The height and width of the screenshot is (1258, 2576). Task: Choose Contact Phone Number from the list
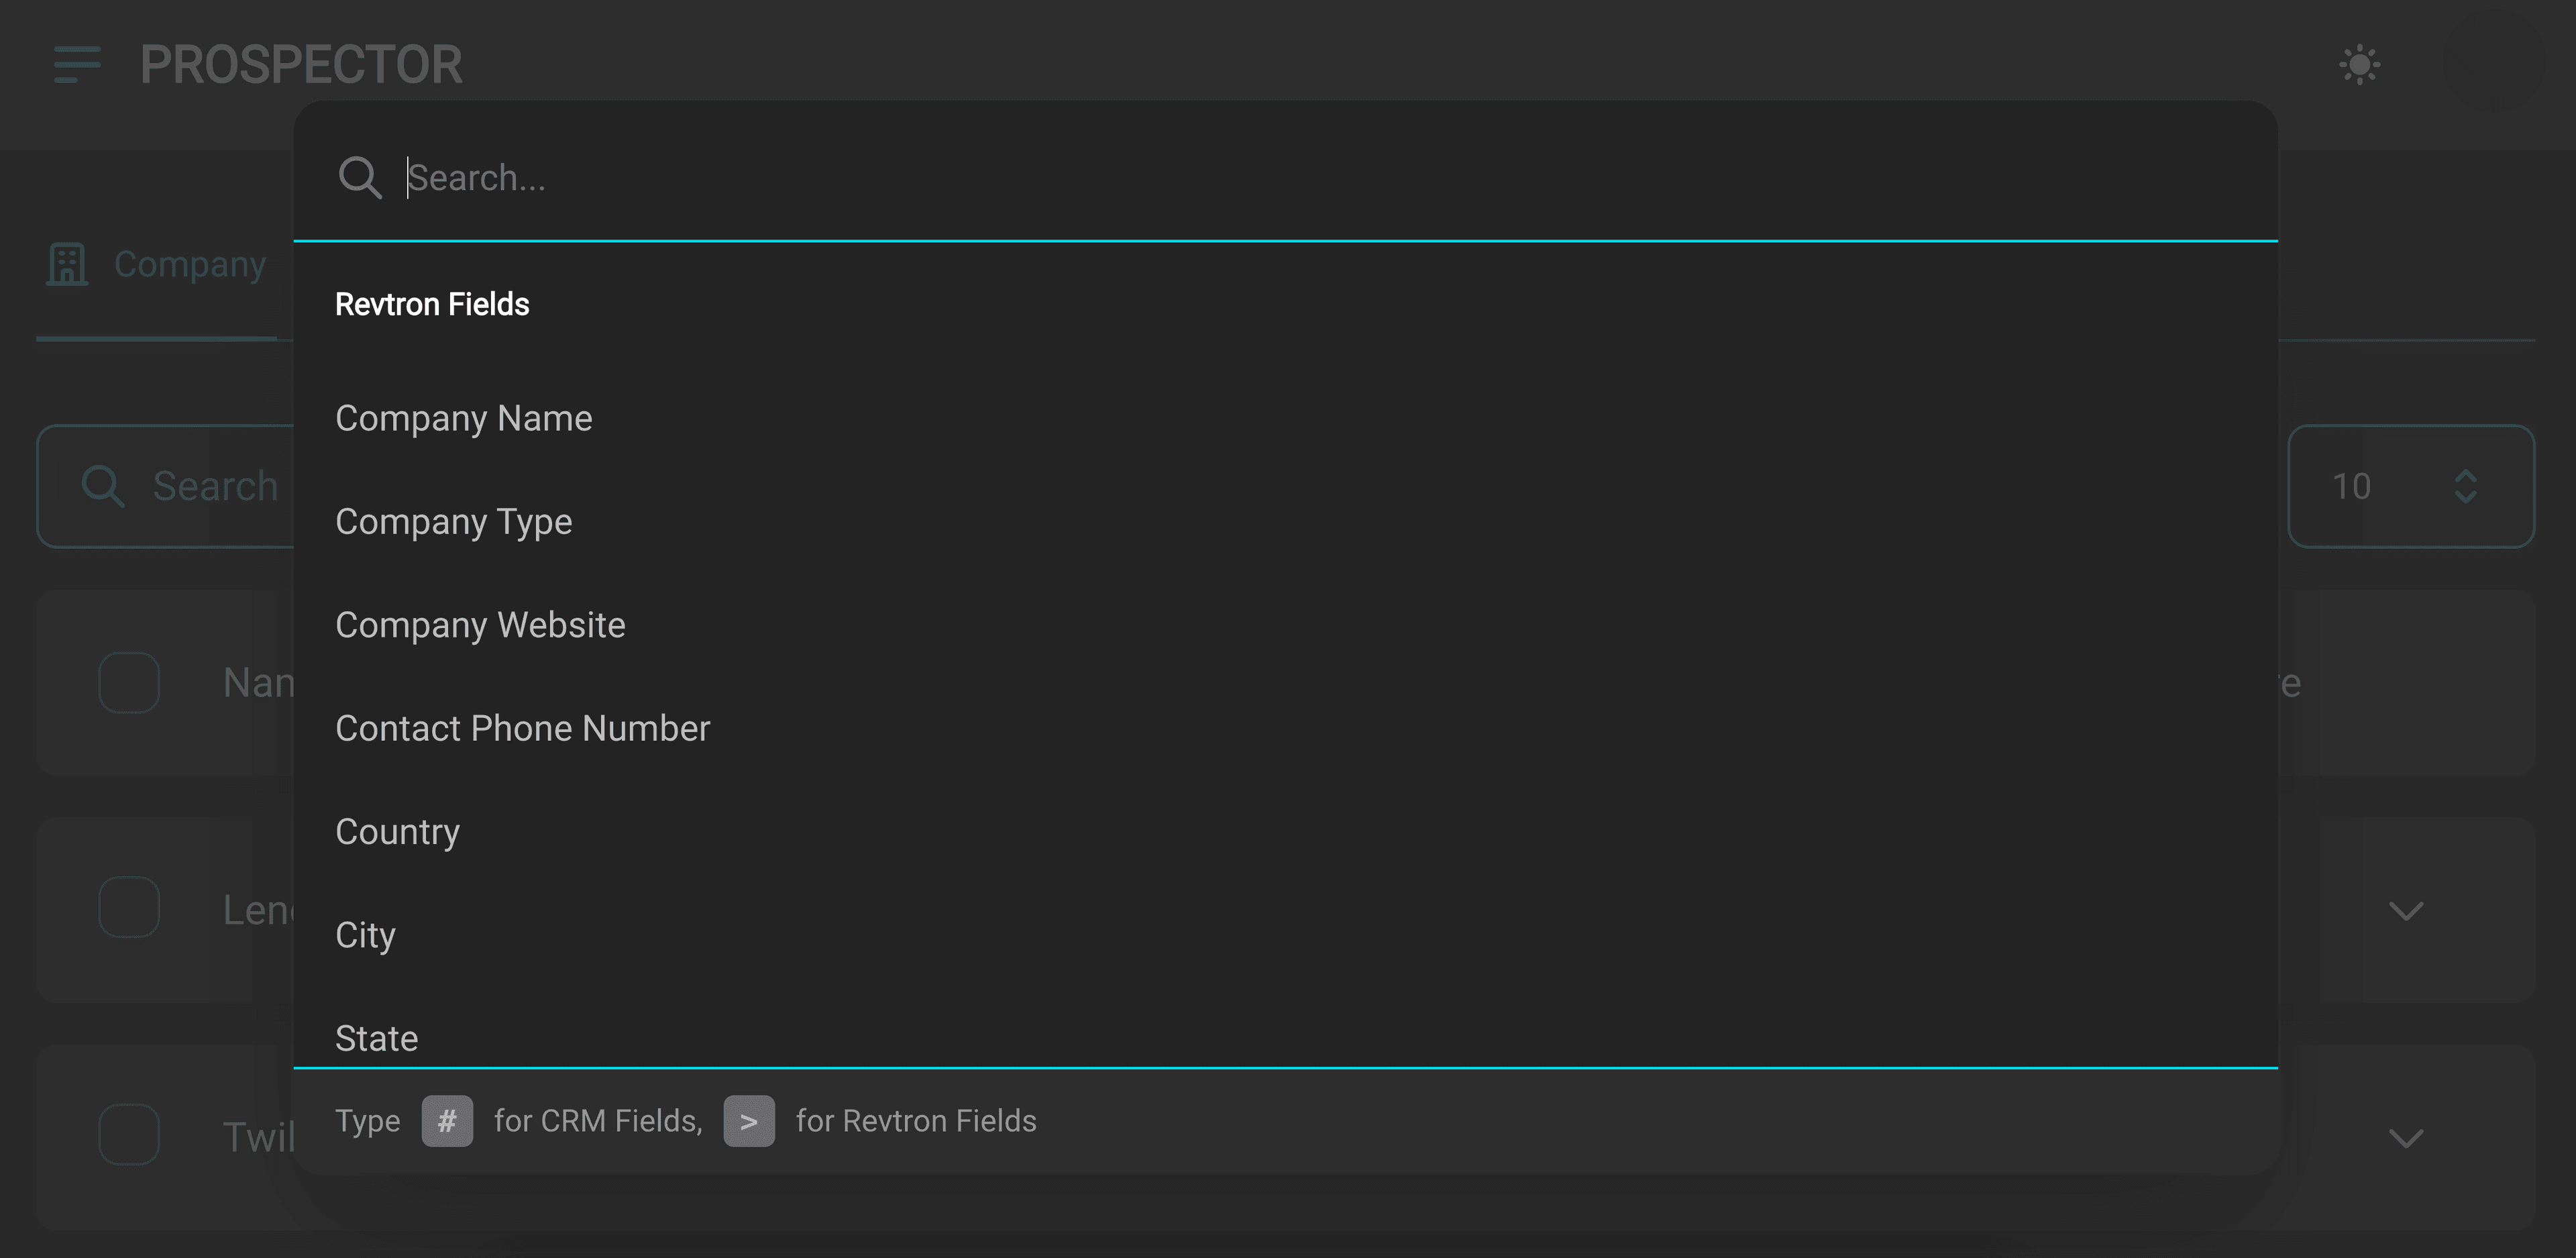[x=522, y=728]
